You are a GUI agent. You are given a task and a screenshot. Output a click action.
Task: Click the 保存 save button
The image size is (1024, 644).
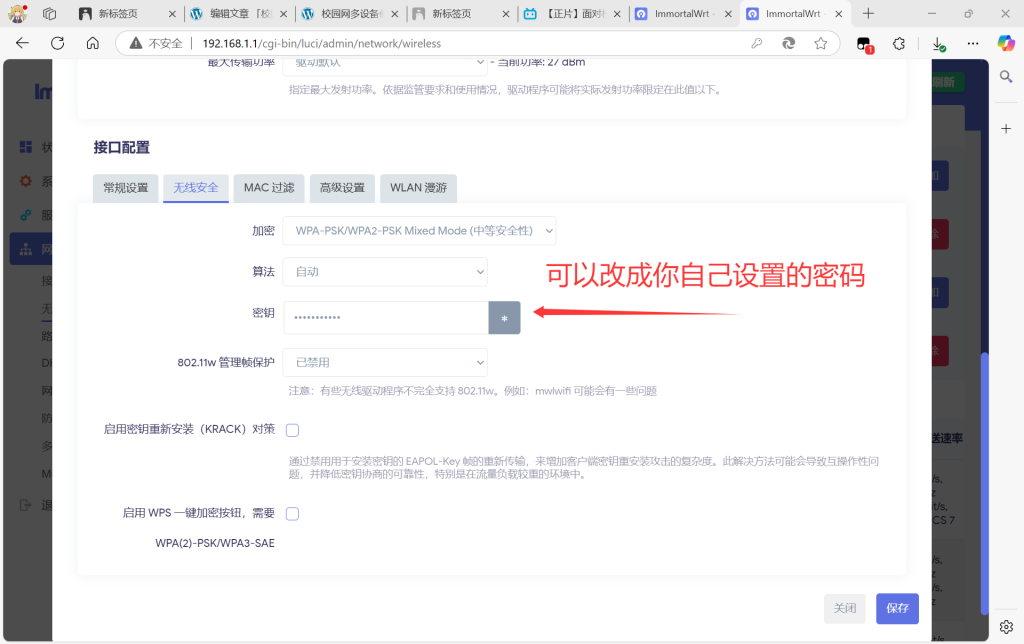point(897,608)
